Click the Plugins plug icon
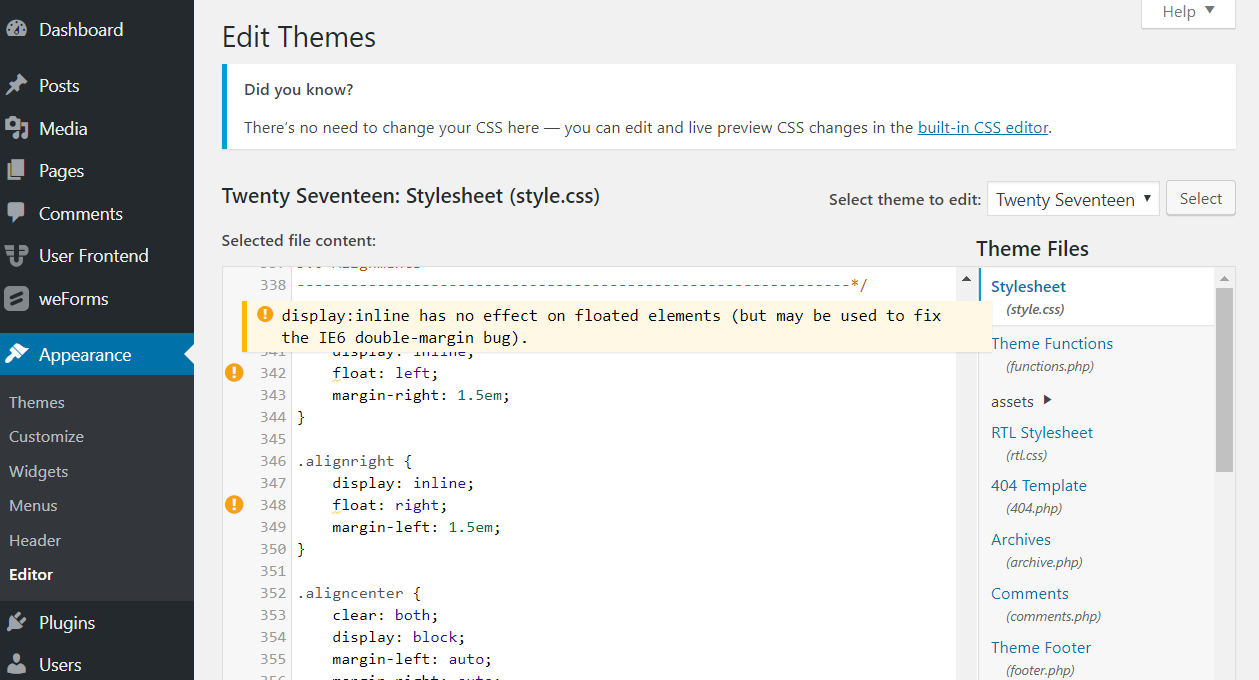This screenshot has height=680, width=1259. click(16, 622)
